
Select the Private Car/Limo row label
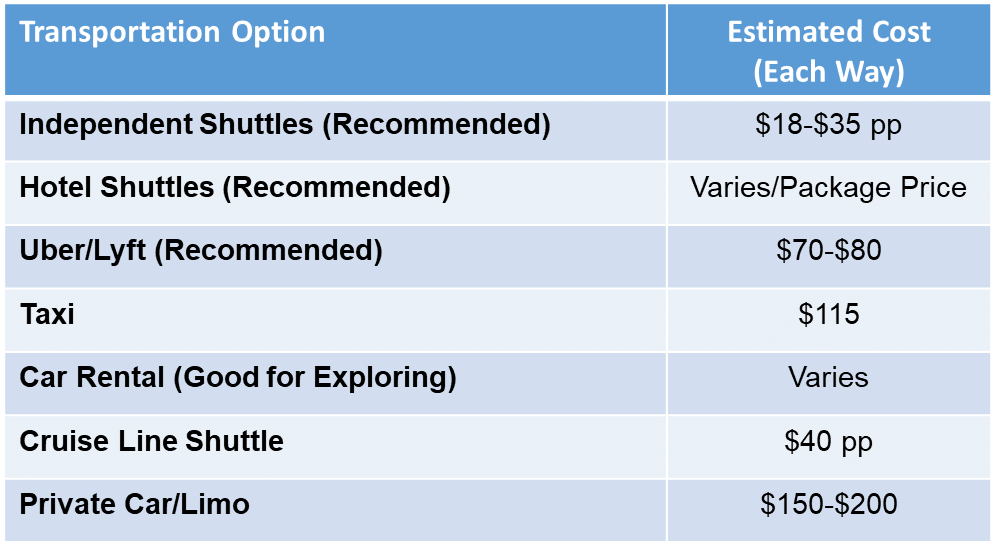pyautogui.click(x=134, y=504)
